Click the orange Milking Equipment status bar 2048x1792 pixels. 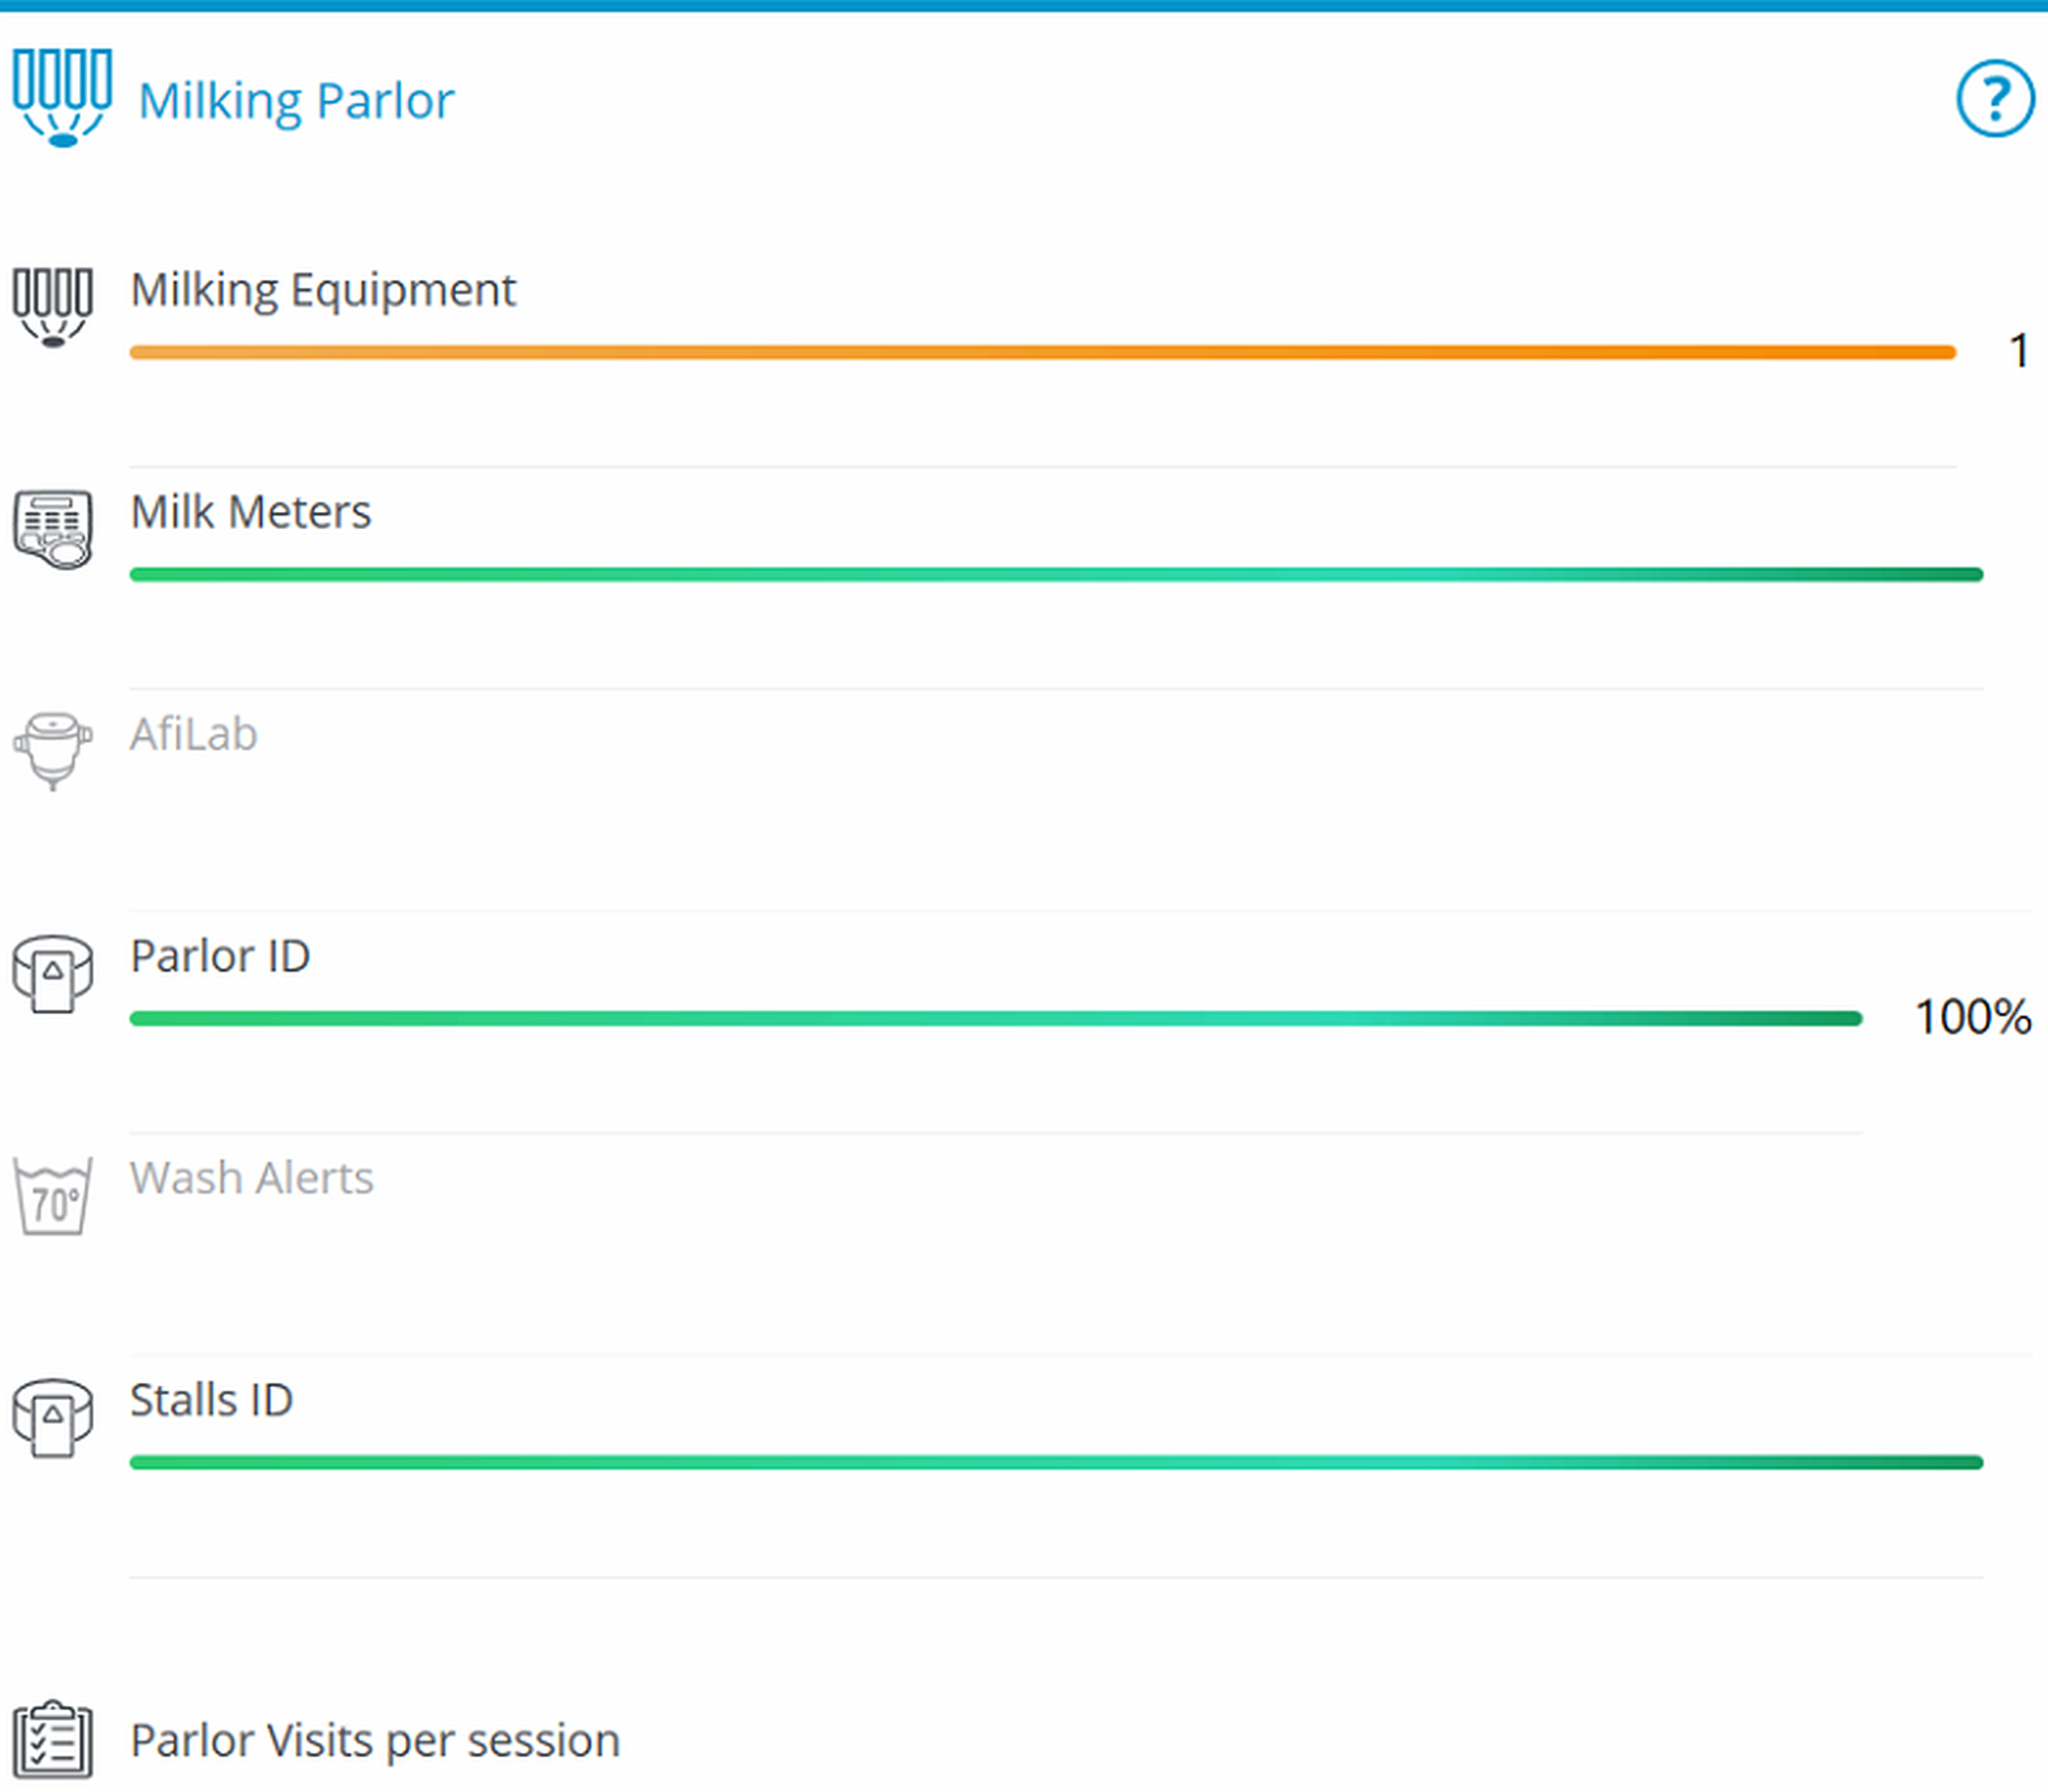1042,352
